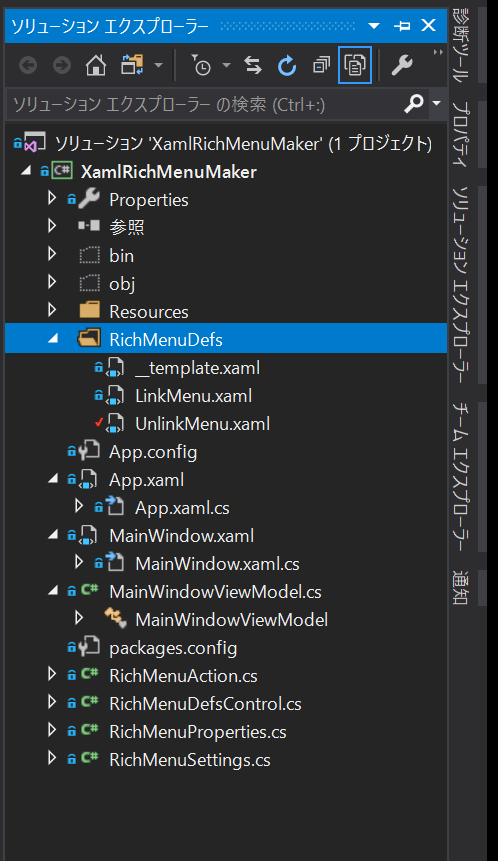Screen dimensions: 498x861
Task: Select the obj hidden folder icon
Action: tap(89, 283)
